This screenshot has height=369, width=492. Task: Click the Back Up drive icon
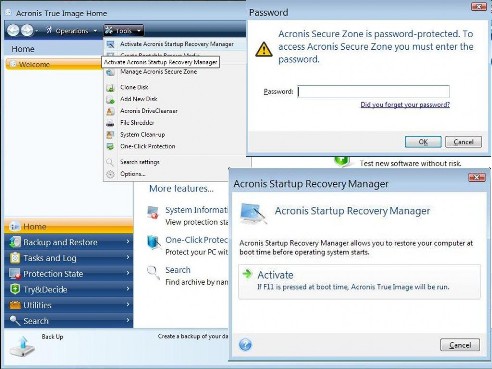22,347
